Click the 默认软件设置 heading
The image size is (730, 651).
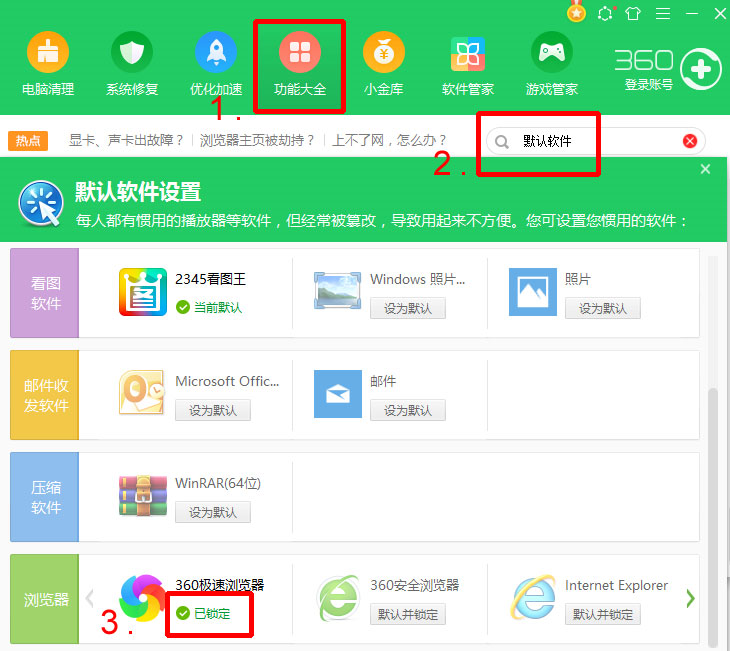[x=138, y=192]
